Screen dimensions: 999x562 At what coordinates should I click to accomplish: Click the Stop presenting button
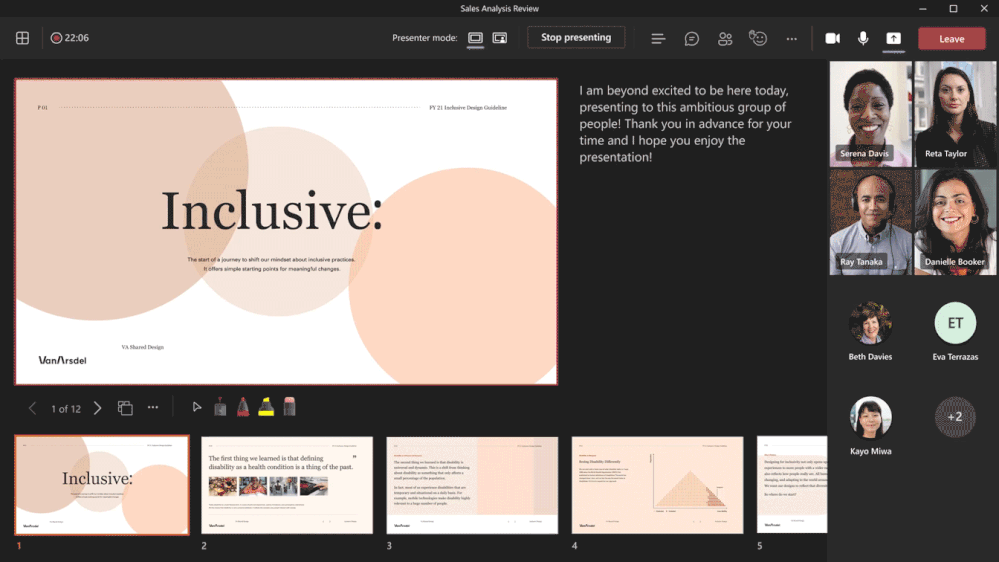(576, 38)
